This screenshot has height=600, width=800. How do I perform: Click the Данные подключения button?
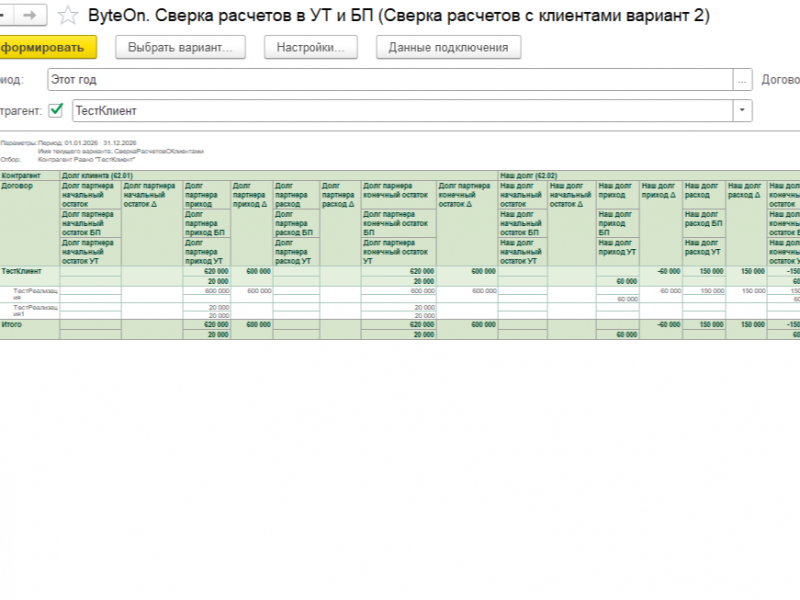click(x=448, y=47)
